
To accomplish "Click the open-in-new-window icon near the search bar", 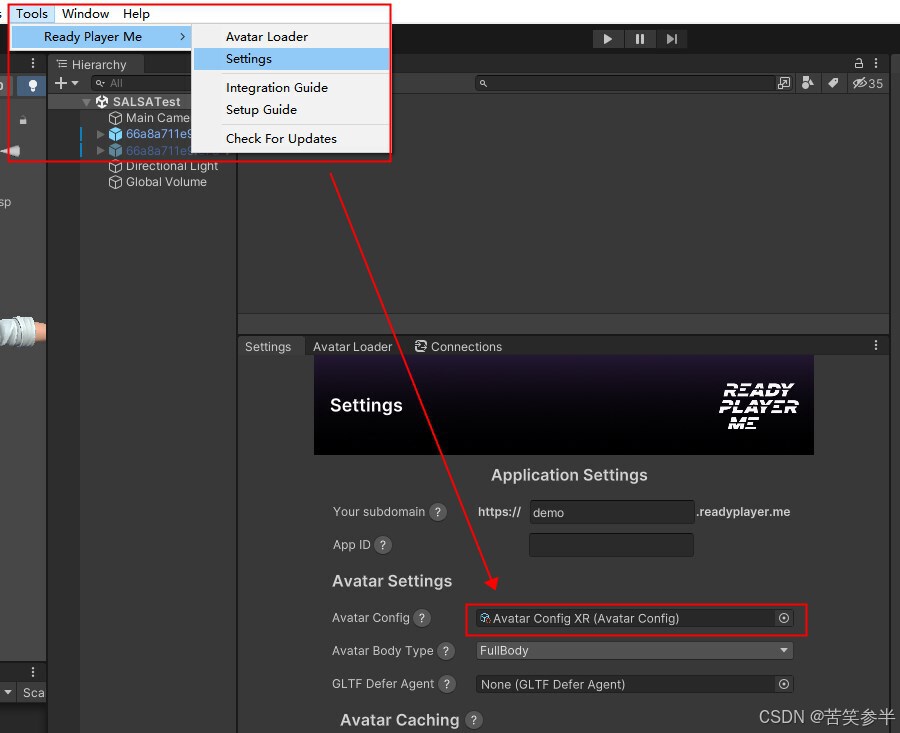I will pyautogui.click(x=784, y=84).
